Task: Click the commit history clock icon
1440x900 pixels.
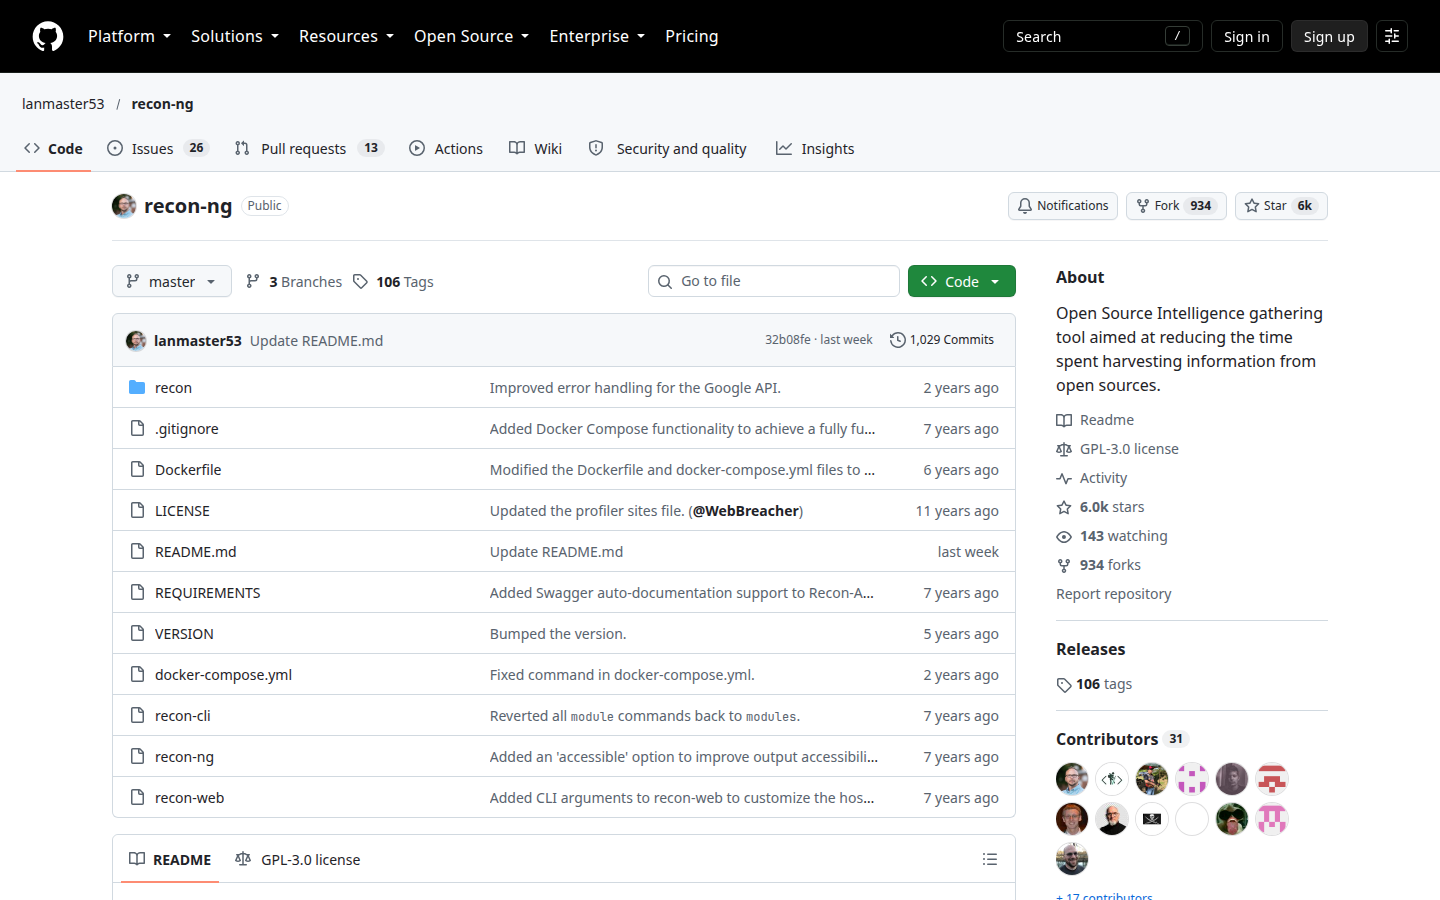Action: coord(897,340)
